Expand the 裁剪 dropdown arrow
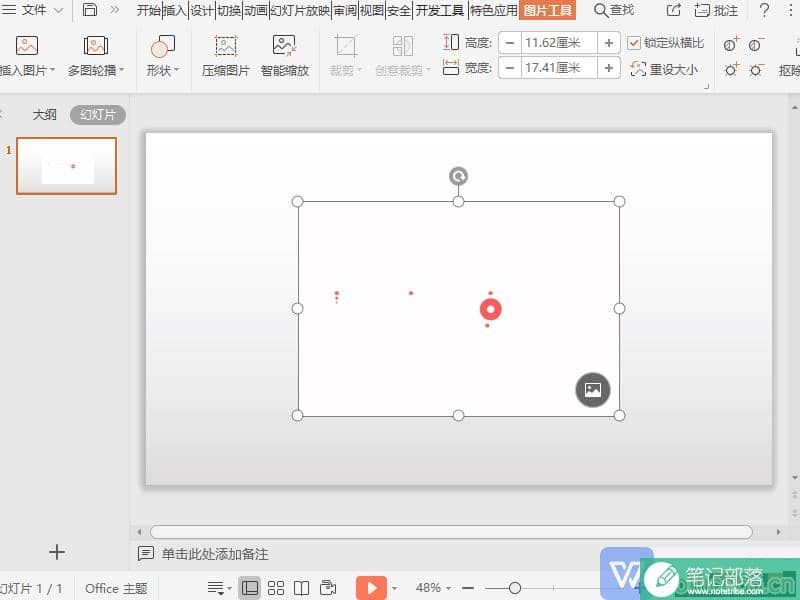The height and width of the screenshot is (600, 800). coord(359,70)
